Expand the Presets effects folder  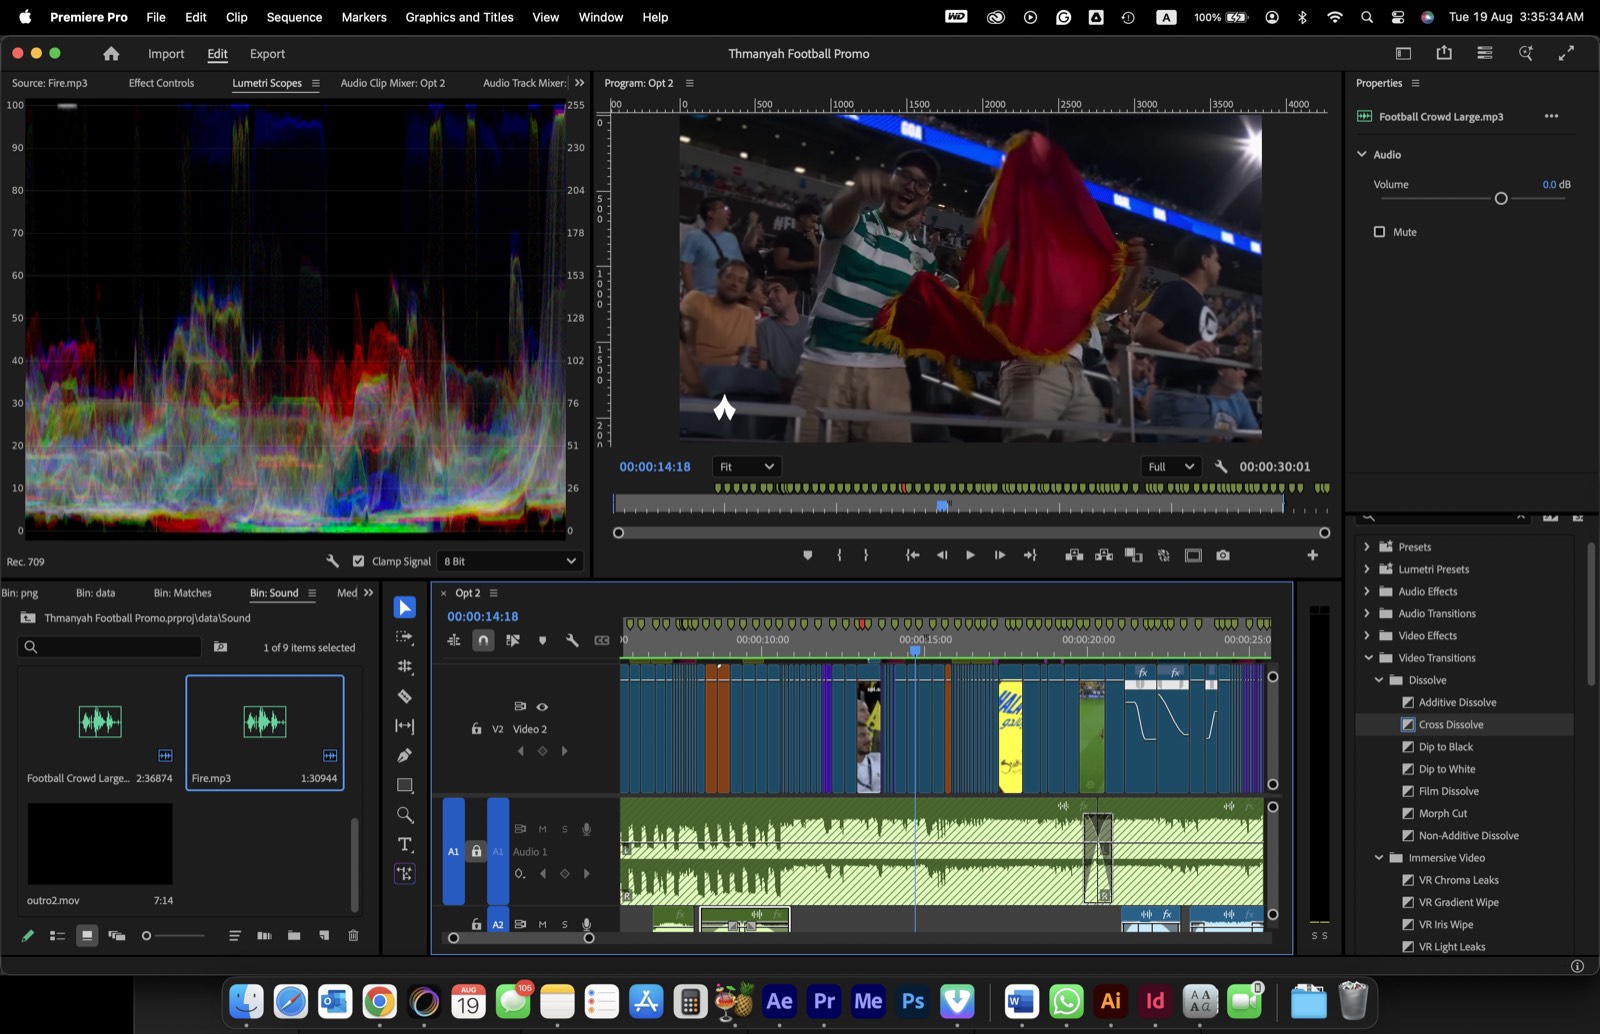coord(1366,547)
